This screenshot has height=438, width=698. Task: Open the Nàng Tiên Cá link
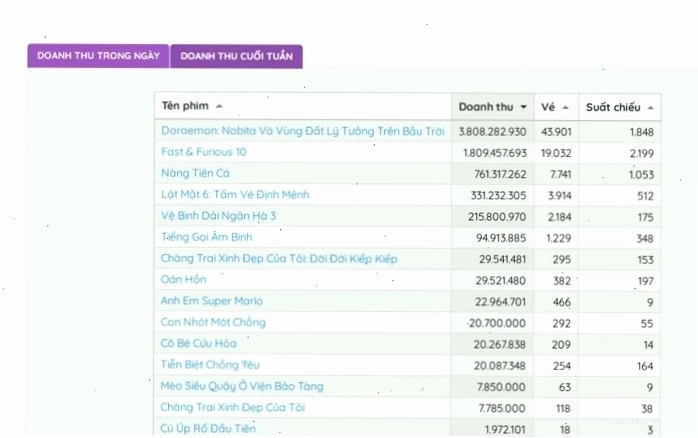tap(195, 173)
